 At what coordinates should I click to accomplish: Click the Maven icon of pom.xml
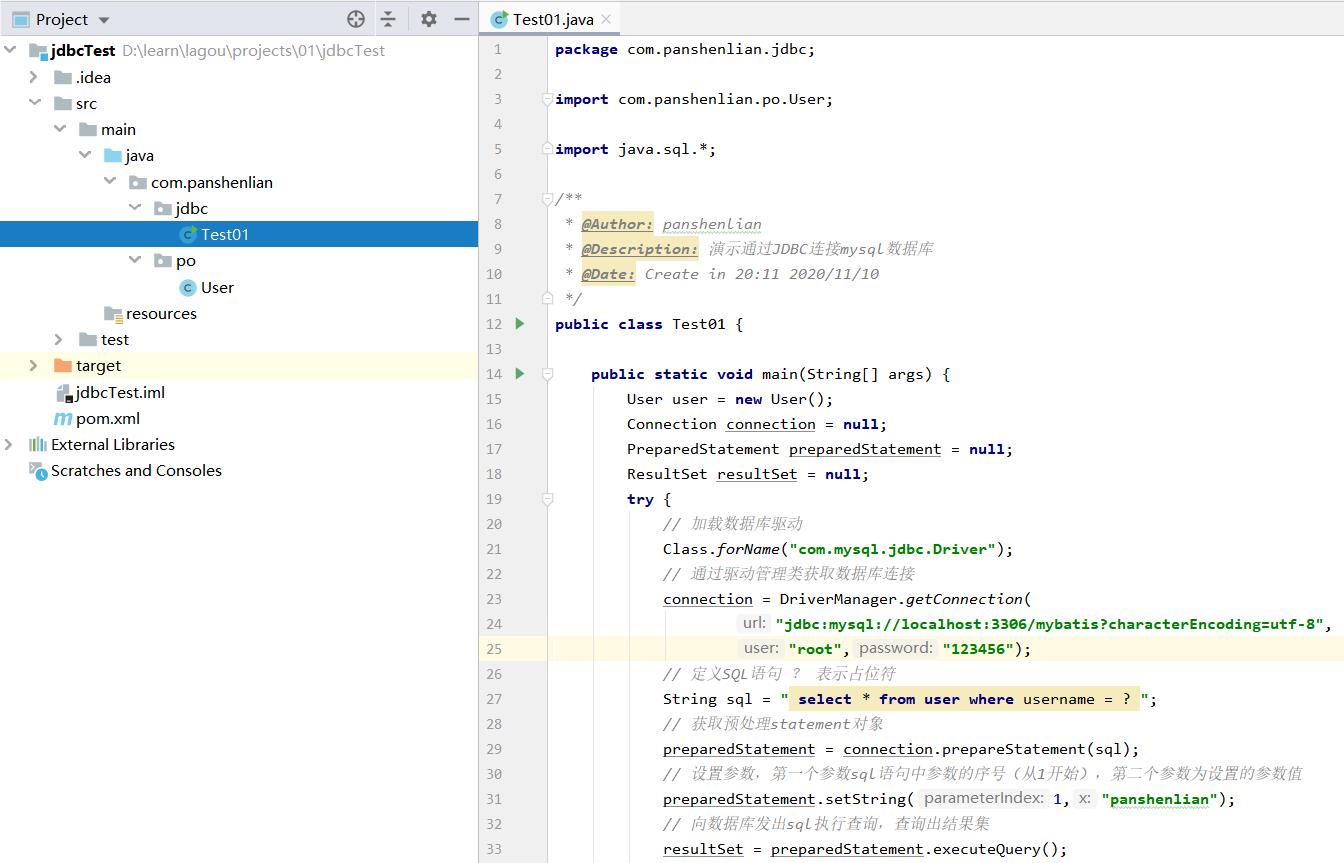coord(63,419)
